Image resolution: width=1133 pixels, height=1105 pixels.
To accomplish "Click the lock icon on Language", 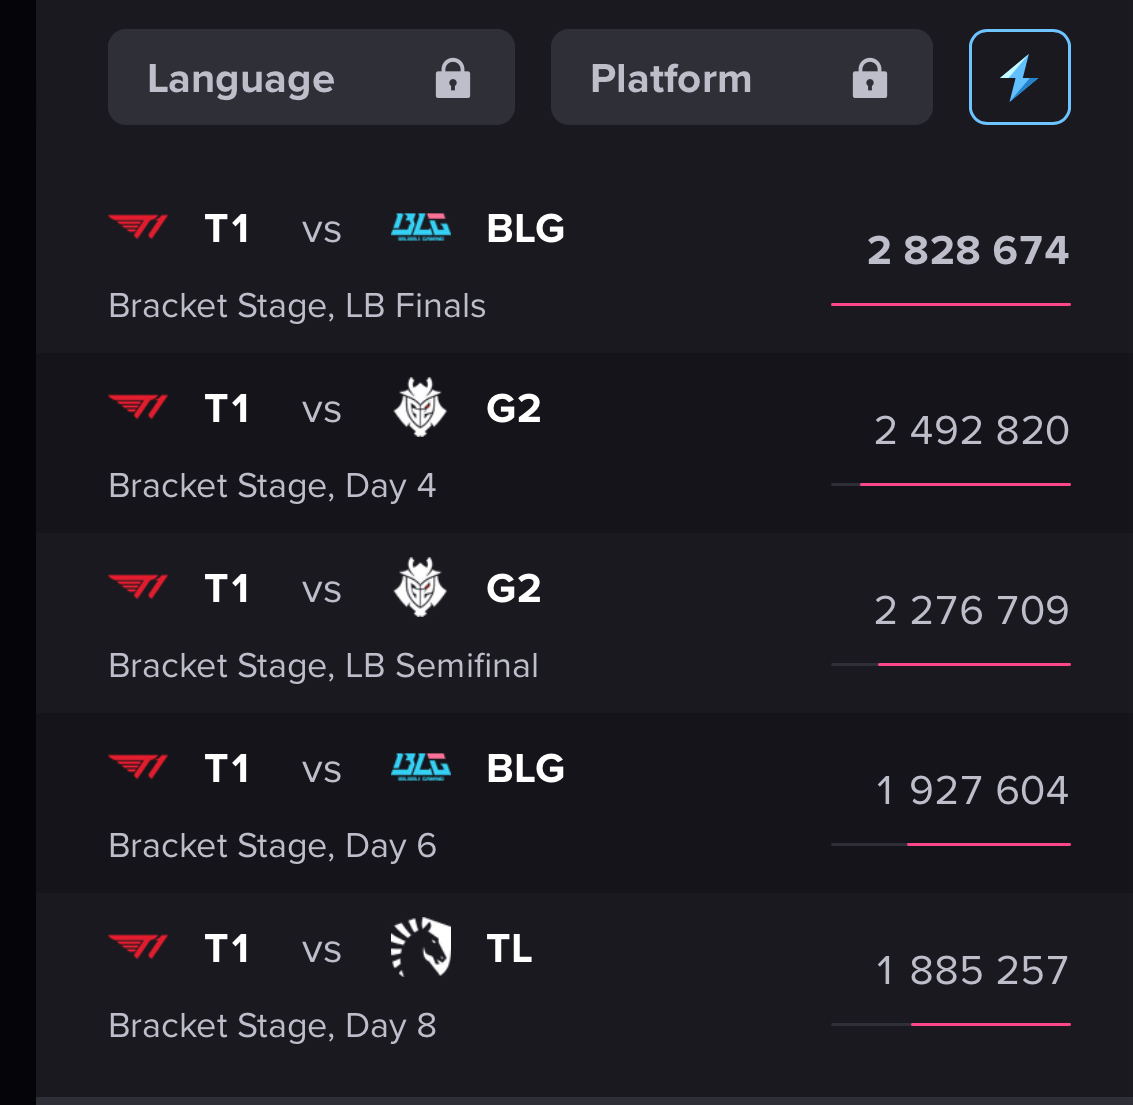I will coord(453,79).
